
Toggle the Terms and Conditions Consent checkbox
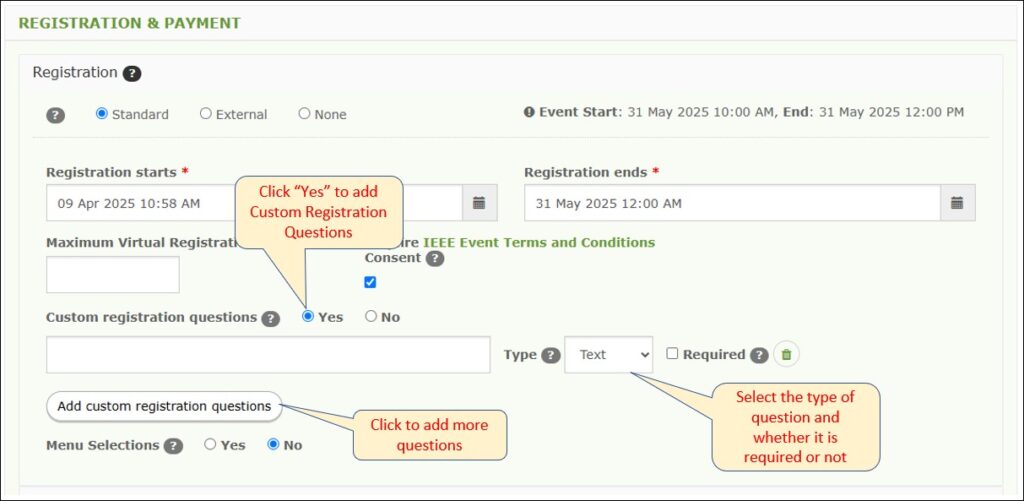pyautogui.click(x=370, y=282)
